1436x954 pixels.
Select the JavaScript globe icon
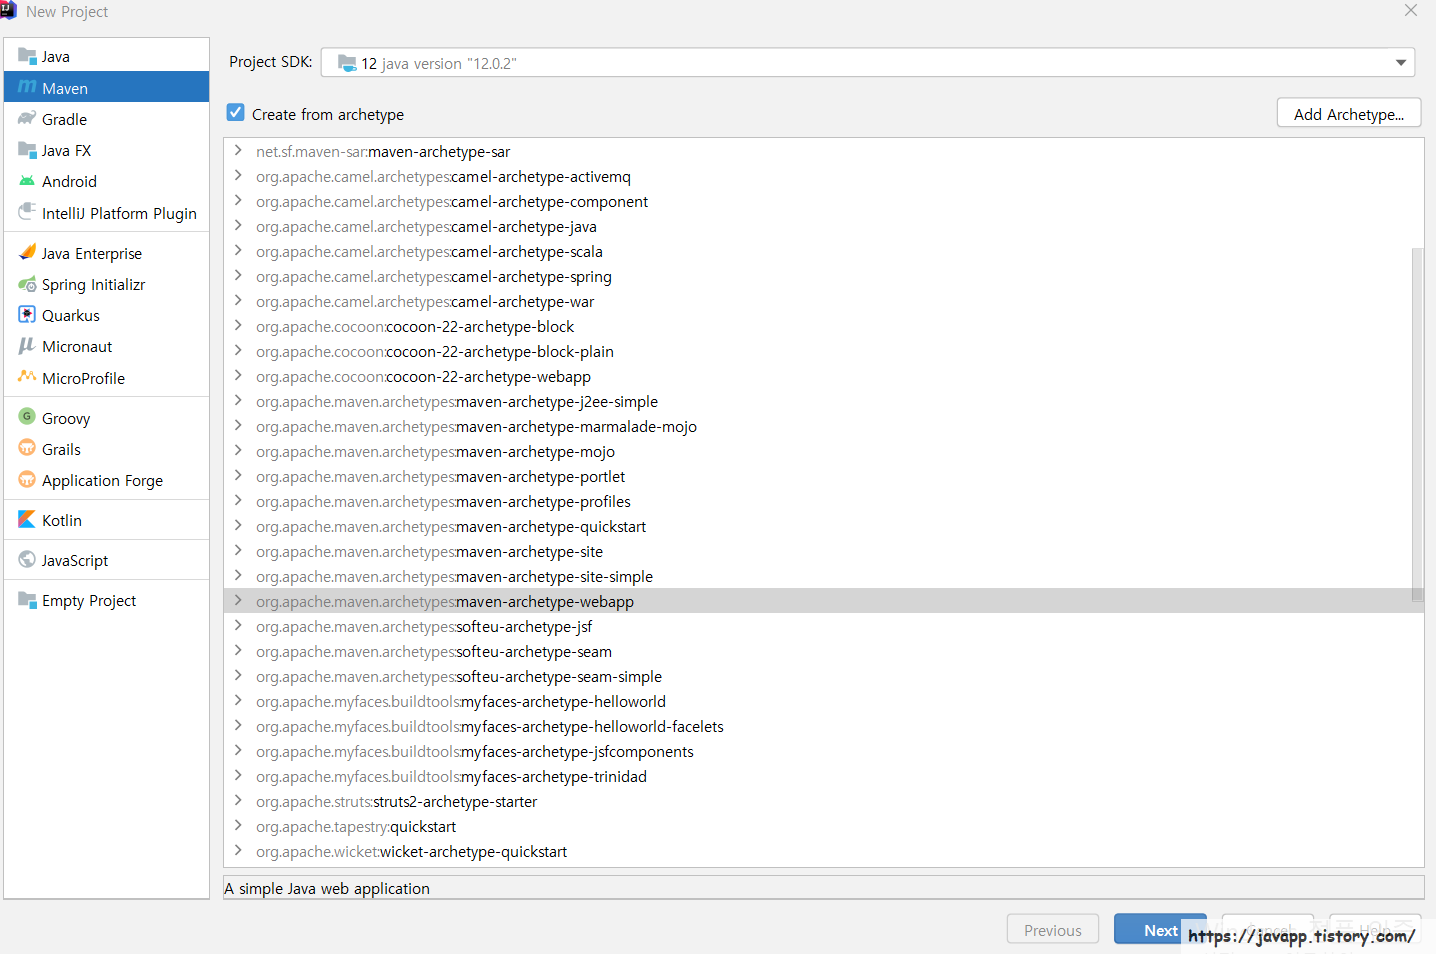click(27, 559)
